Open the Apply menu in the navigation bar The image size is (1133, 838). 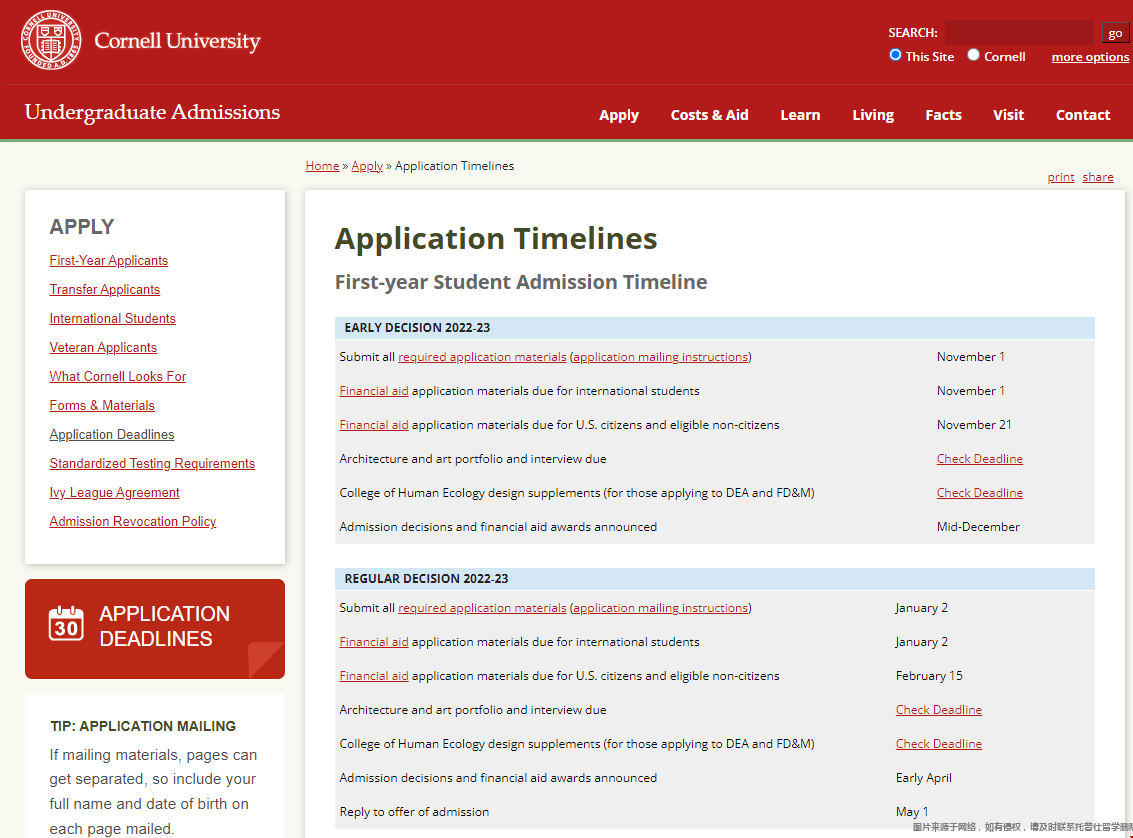click(x=619, y=115)
